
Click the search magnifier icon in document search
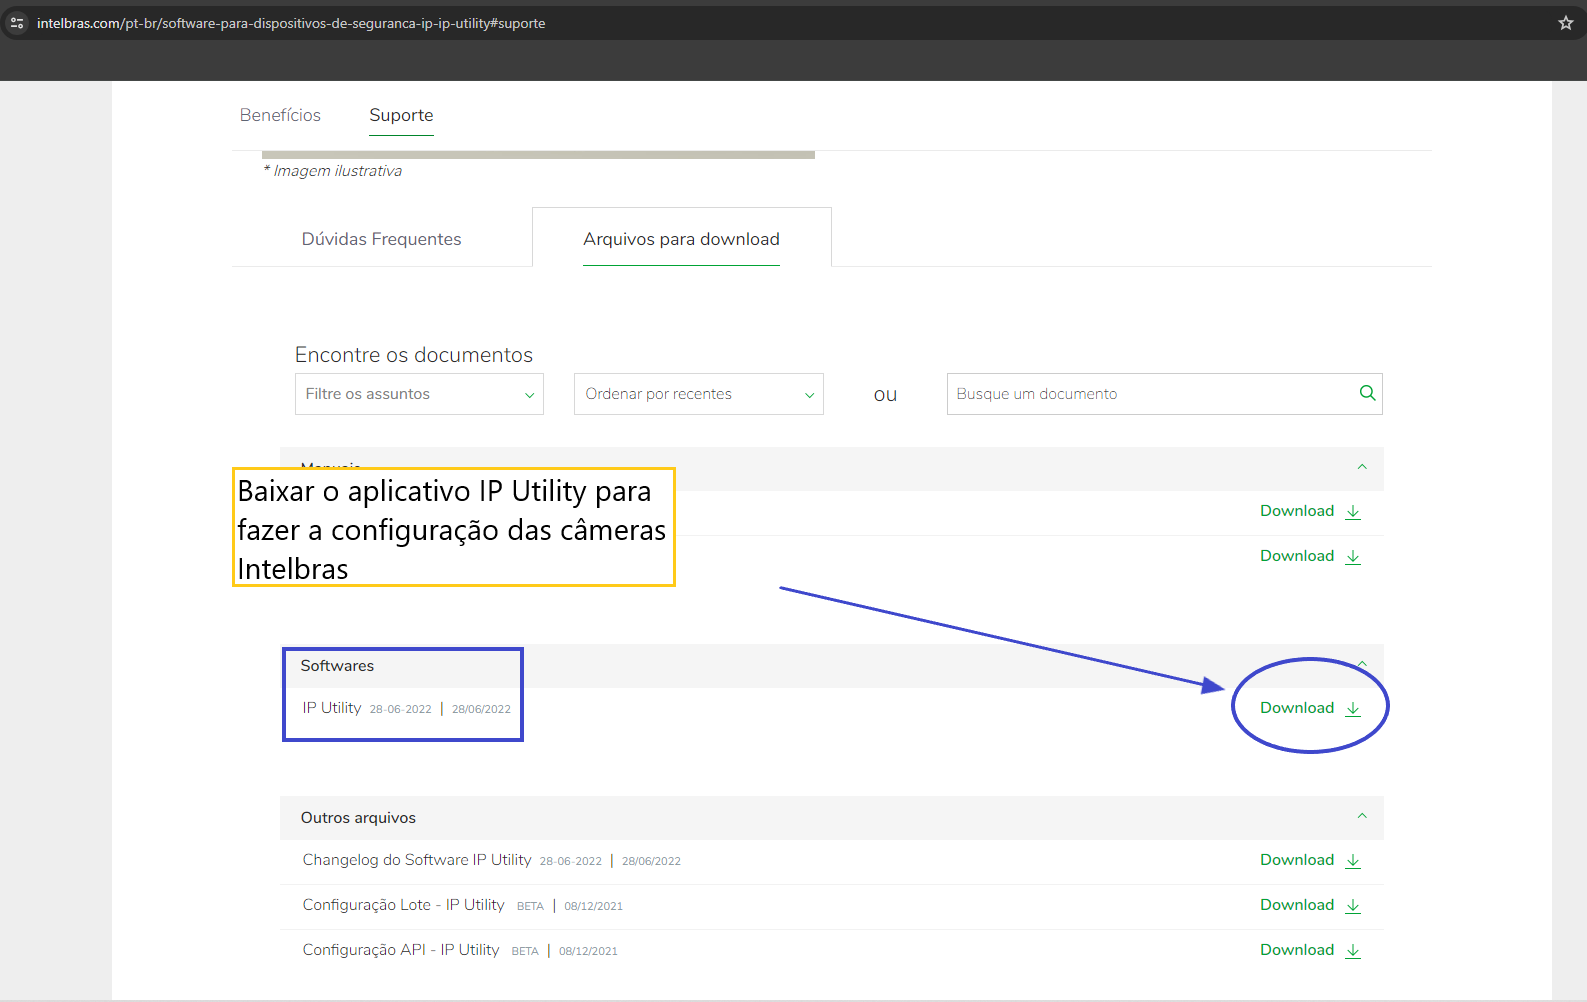(x=1367, y=393)
